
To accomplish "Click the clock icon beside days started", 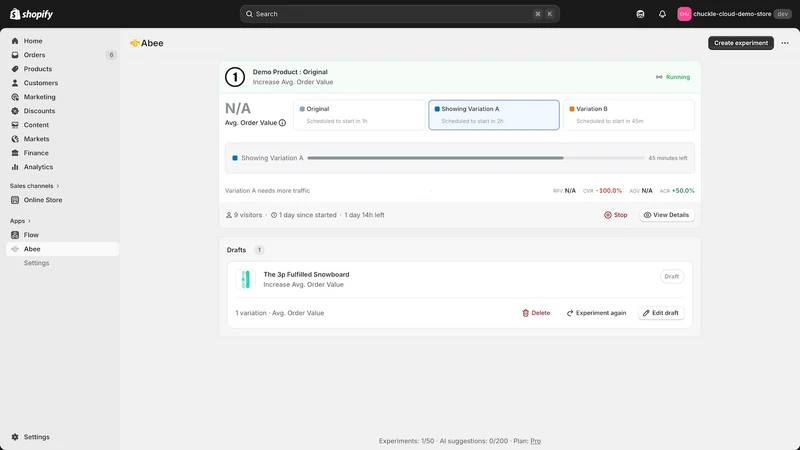I will point(274,215).
